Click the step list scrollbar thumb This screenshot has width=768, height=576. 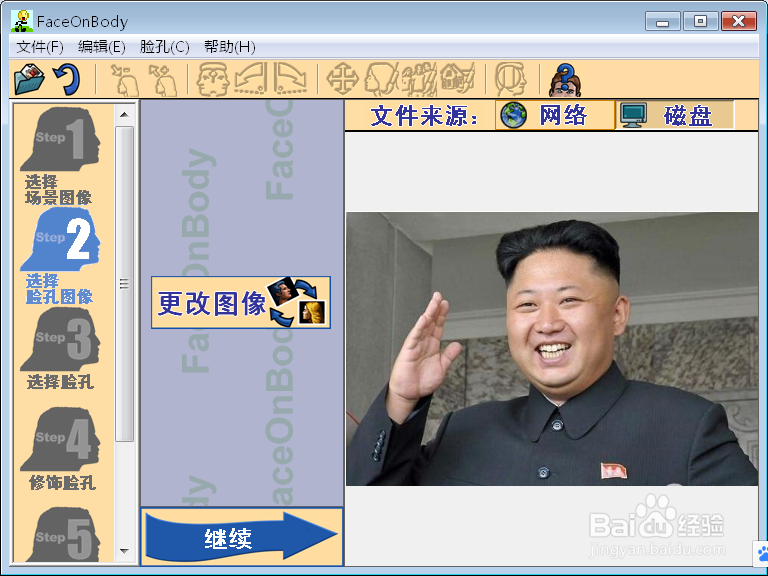pos(124,284)
